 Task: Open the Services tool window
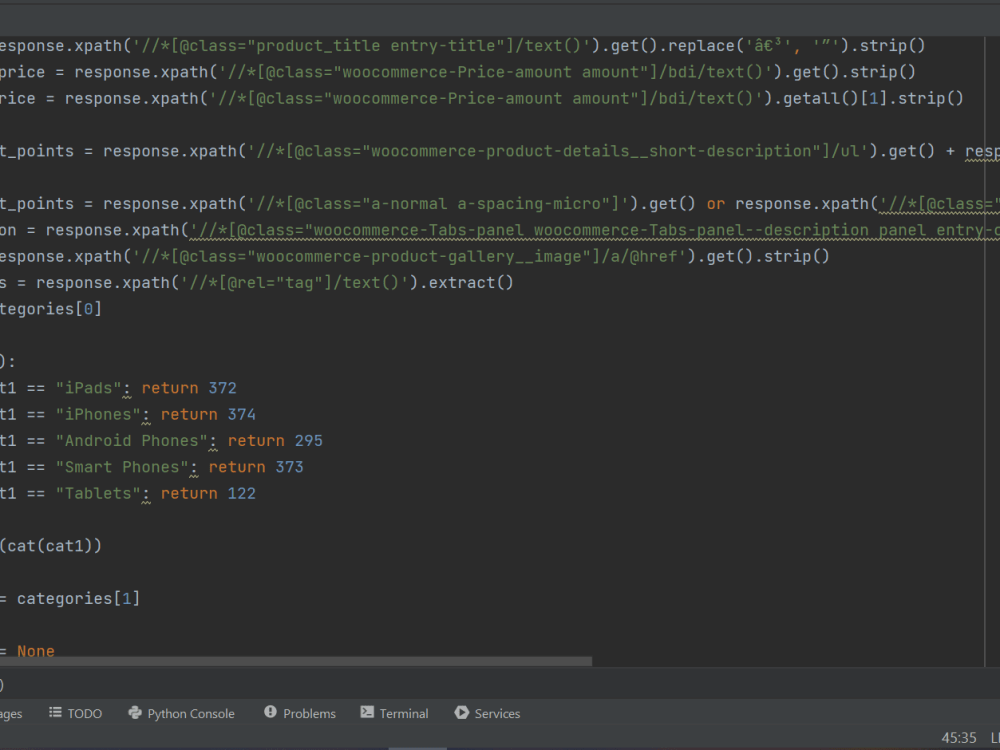487,713
